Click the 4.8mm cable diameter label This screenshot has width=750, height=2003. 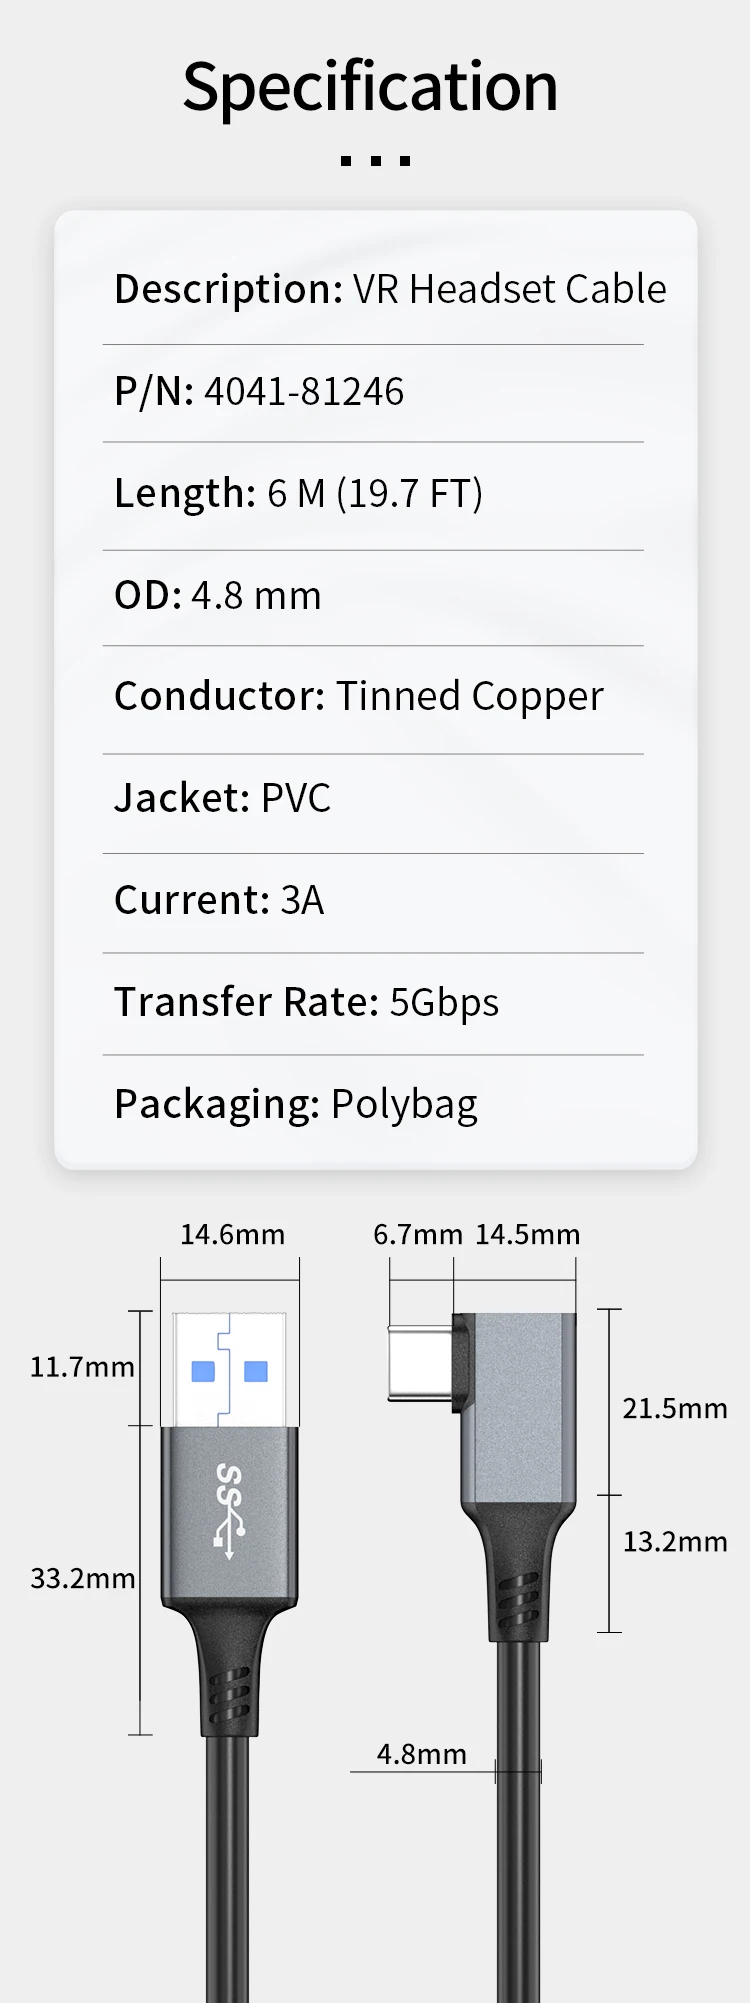(x=421, y=1754)
